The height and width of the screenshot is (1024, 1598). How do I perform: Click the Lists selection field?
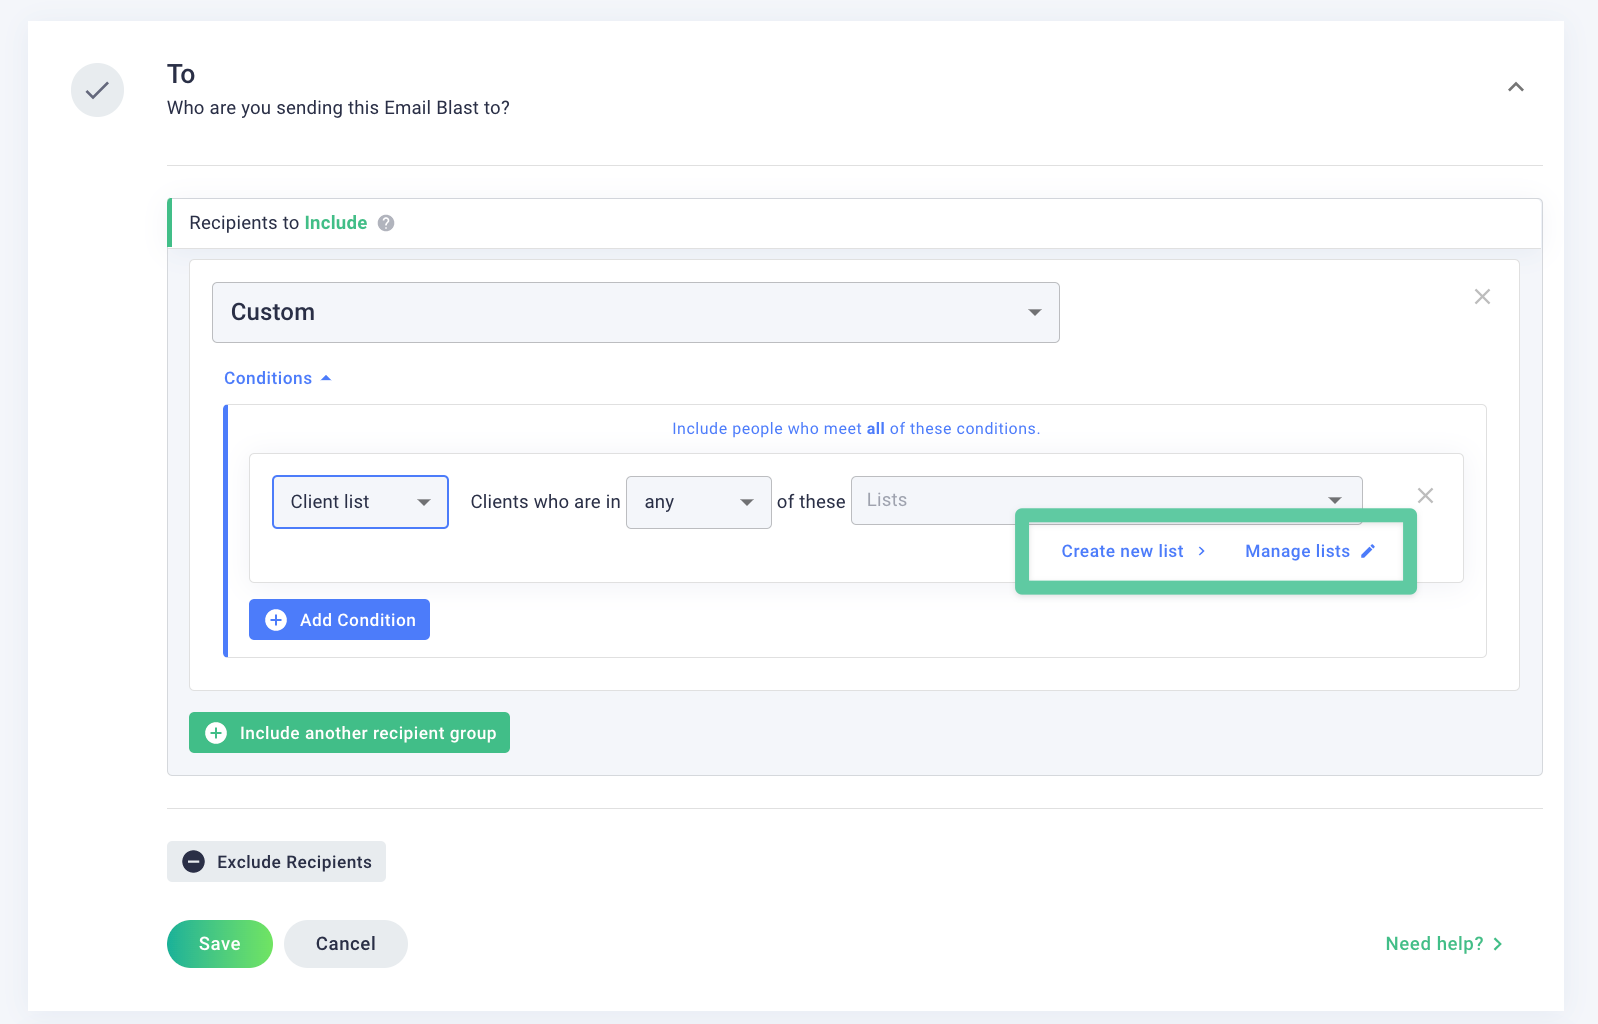tap(1106, 500)
